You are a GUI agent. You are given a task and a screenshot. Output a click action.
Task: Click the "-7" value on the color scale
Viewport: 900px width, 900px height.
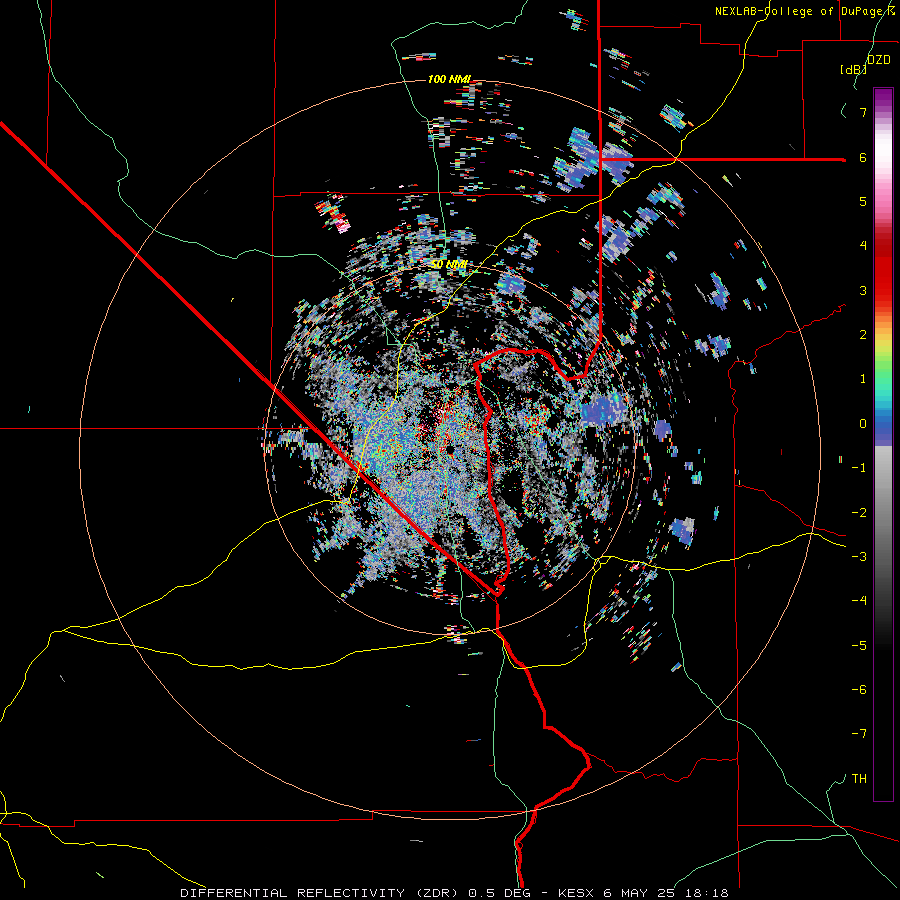pyautogui.click(x=859, y=734)
